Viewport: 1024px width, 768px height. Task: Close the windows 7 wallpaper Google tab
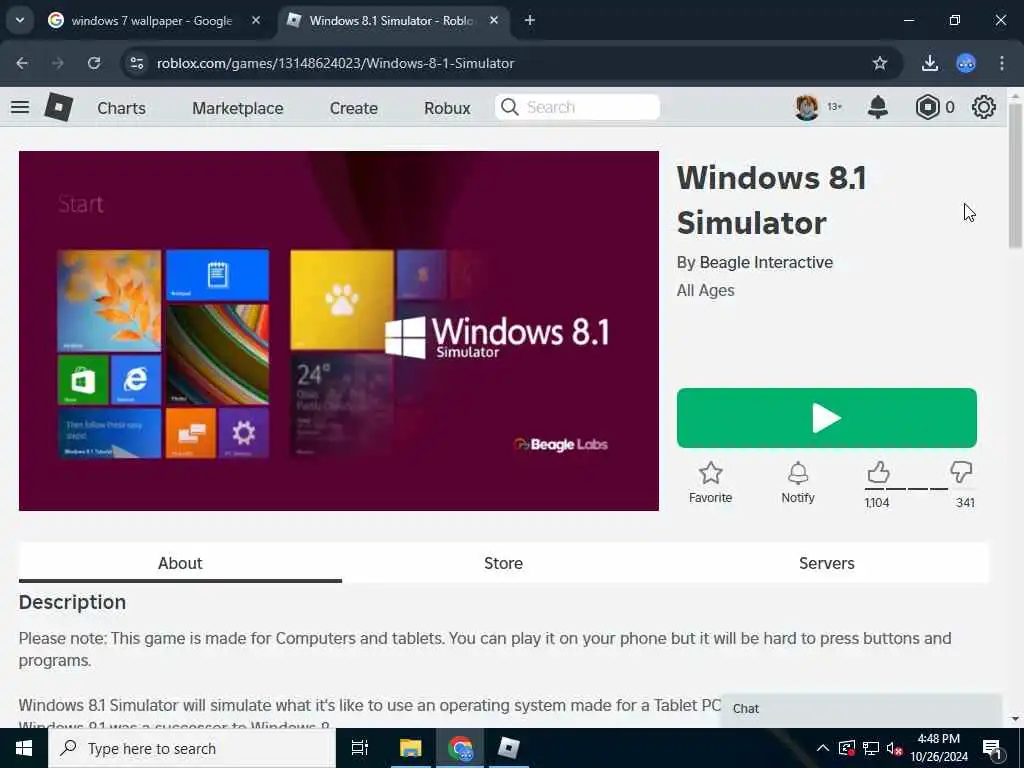click(256, 21)
